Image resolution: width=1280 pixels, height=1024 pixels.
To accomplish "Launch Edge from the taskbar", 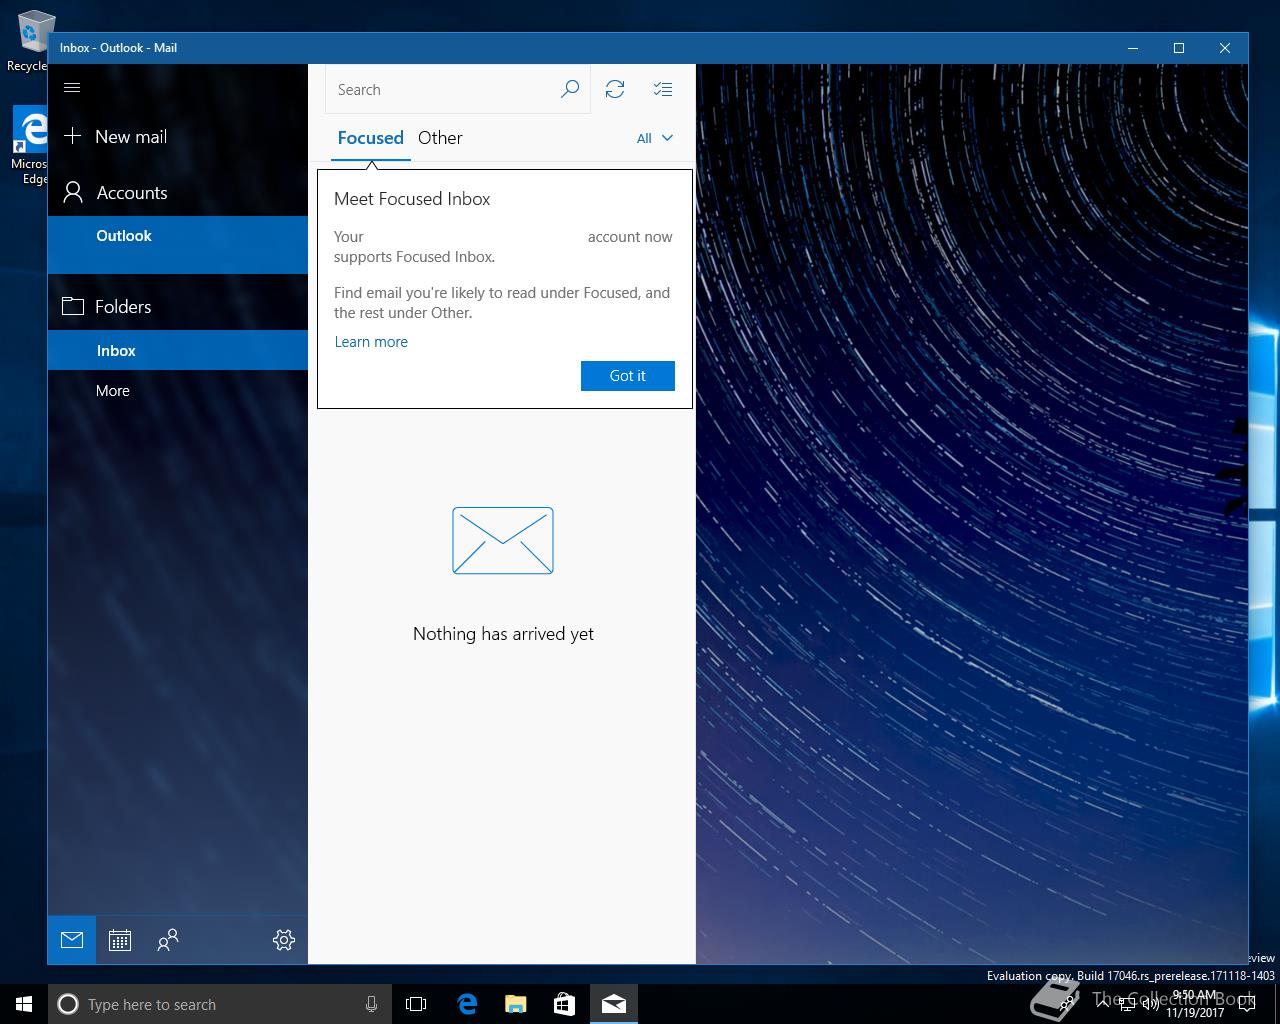I will [467, 1004].
